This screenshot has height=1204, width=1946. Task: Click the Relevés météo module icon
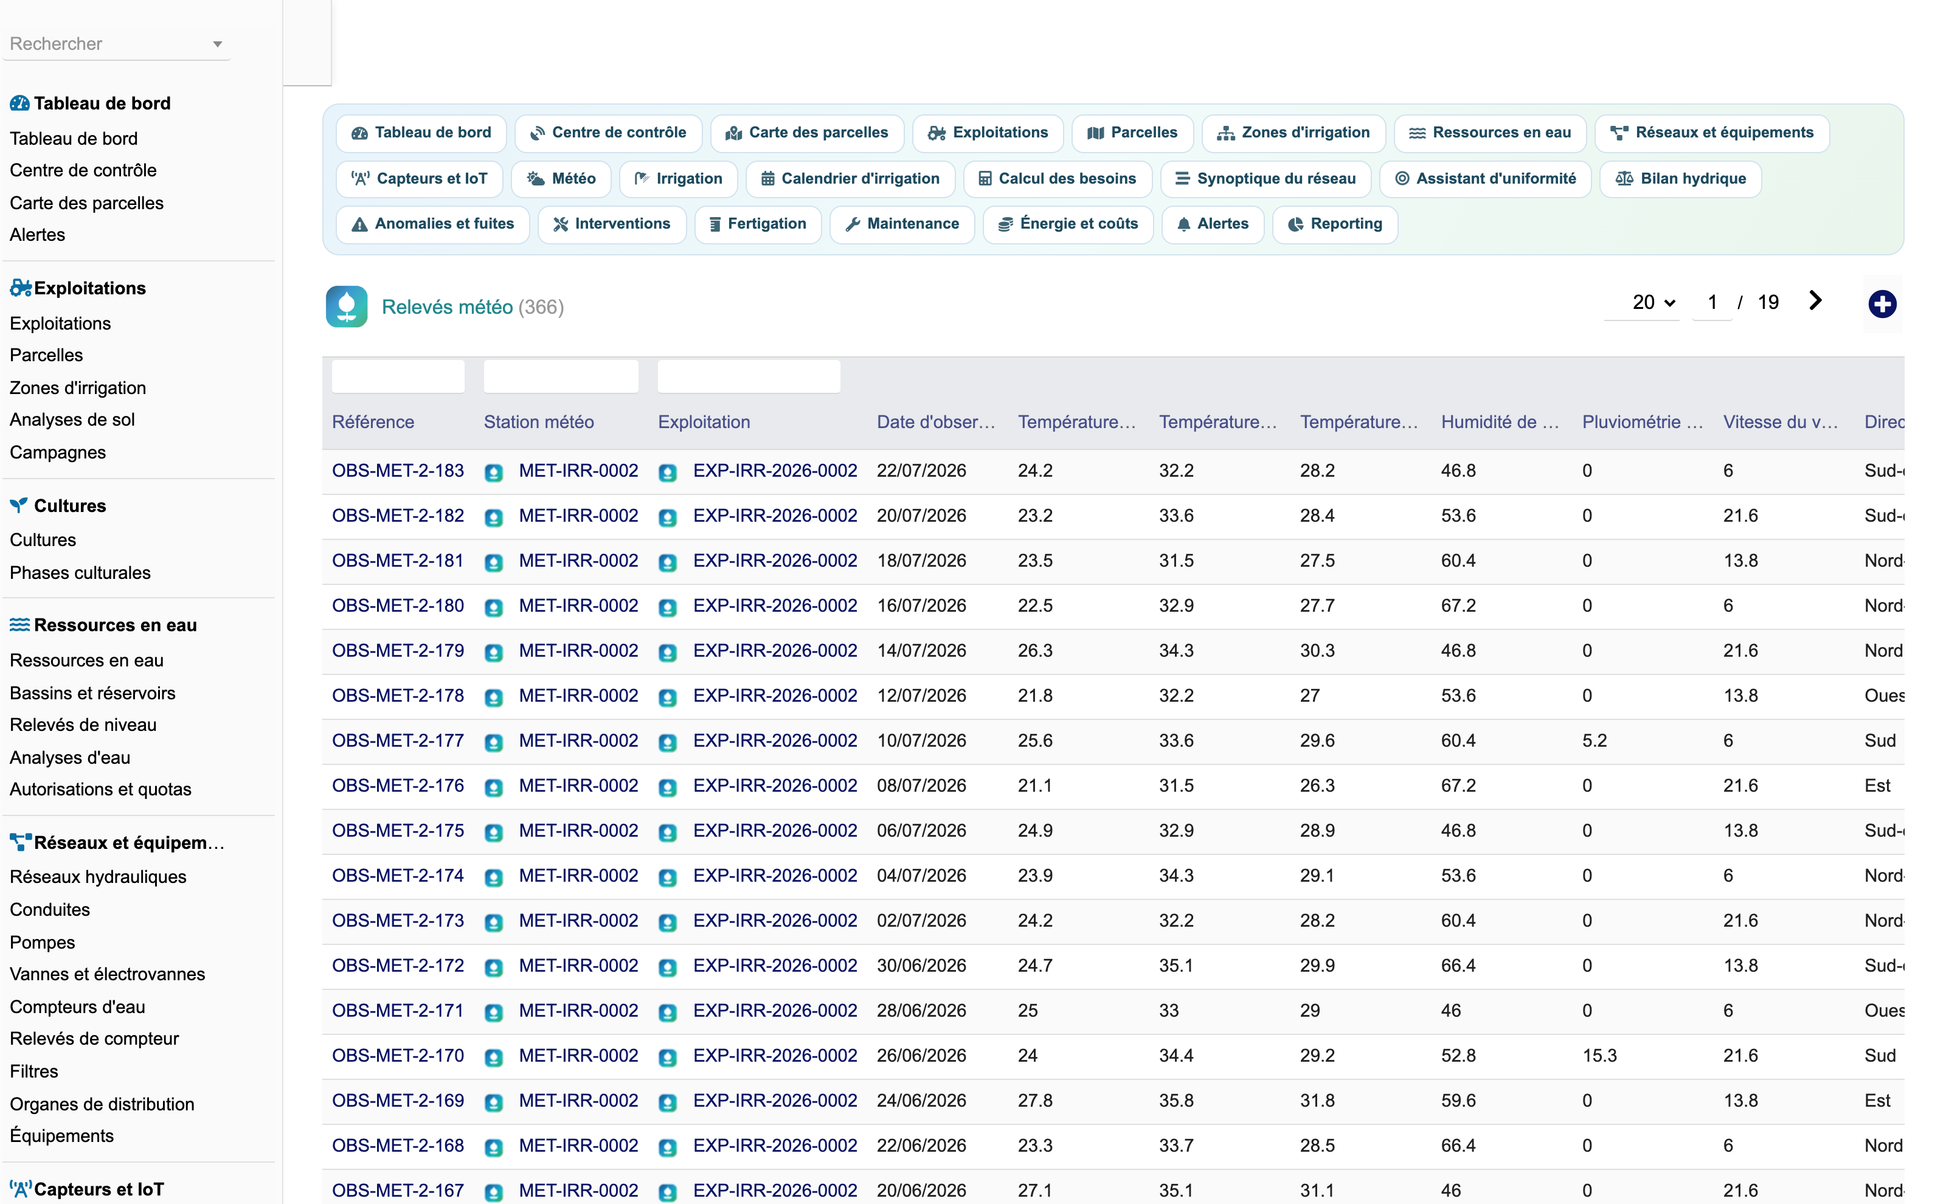click(346, 306)
